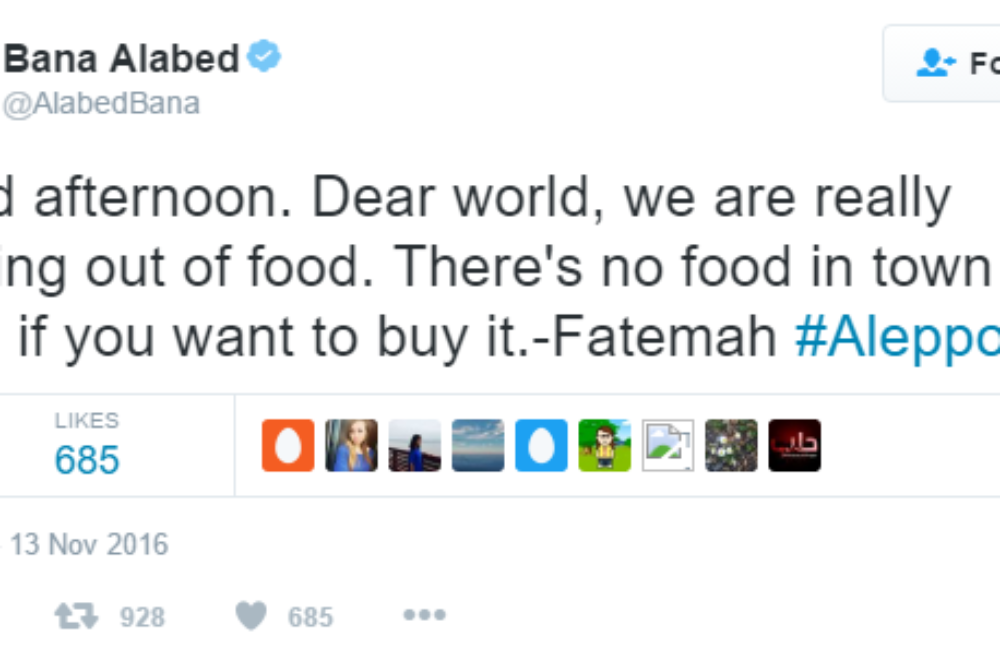This screenshot has height=666, width=1000.
Task: Click the broken image placeholder avatar
Action: click(x=668, y=446)
